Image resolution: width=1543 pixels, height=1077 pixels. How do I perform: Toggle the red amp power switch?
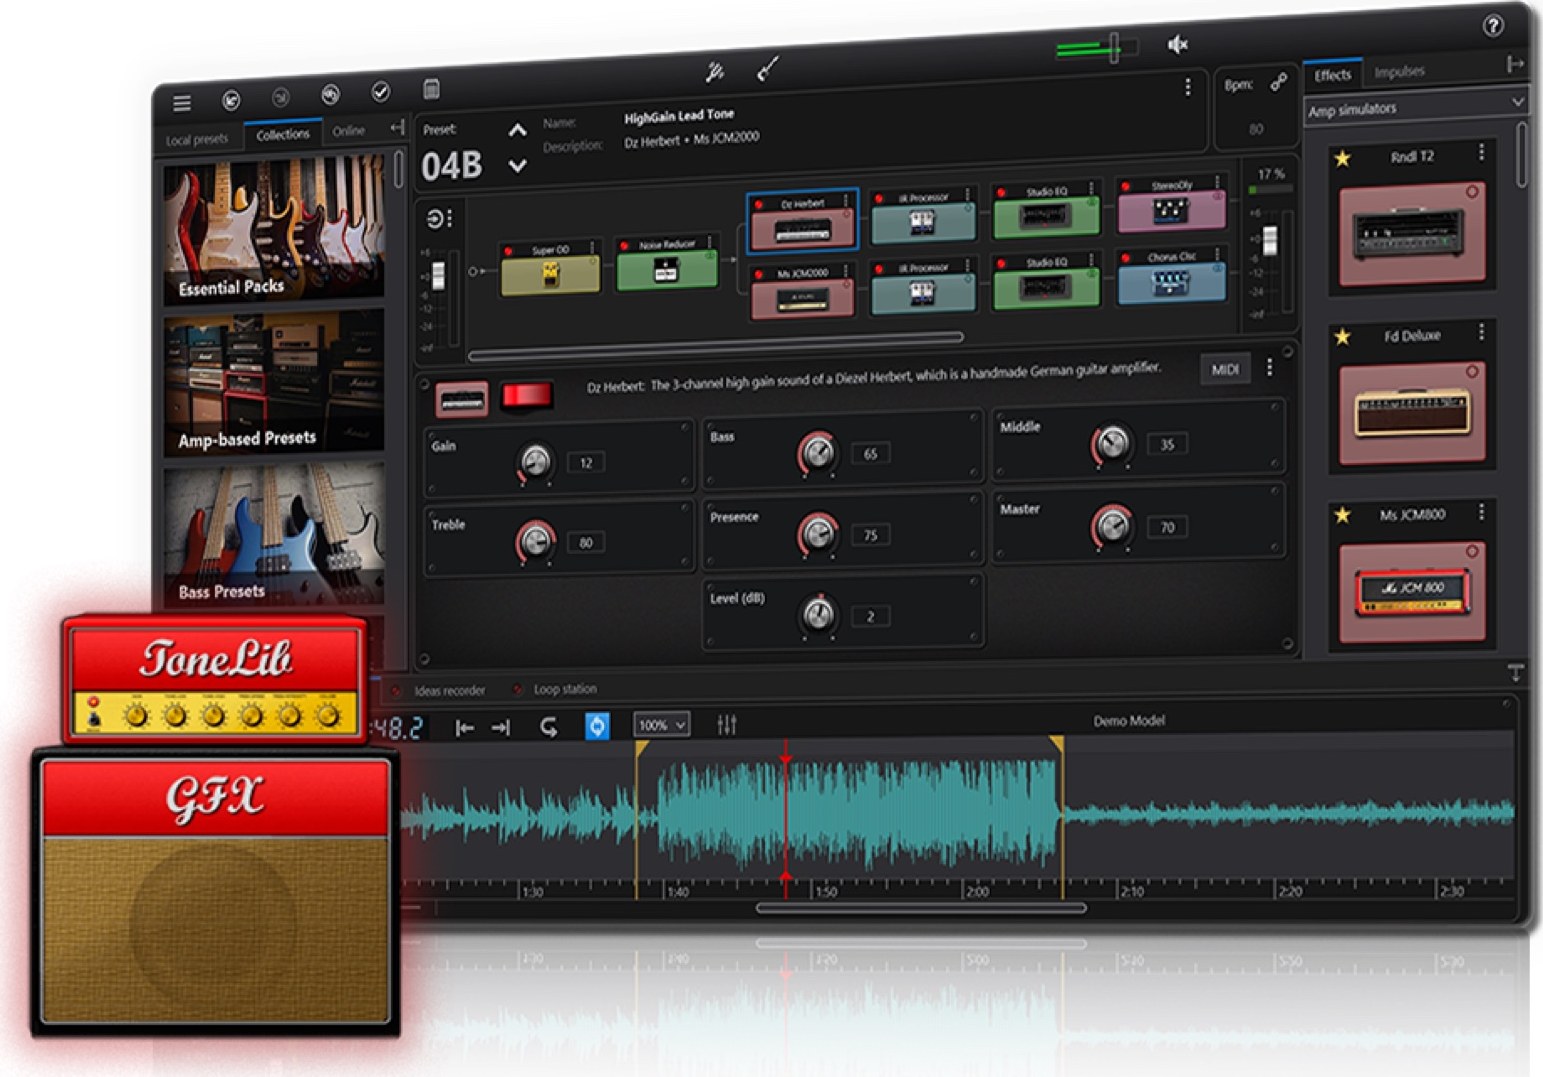pos(527,395)
